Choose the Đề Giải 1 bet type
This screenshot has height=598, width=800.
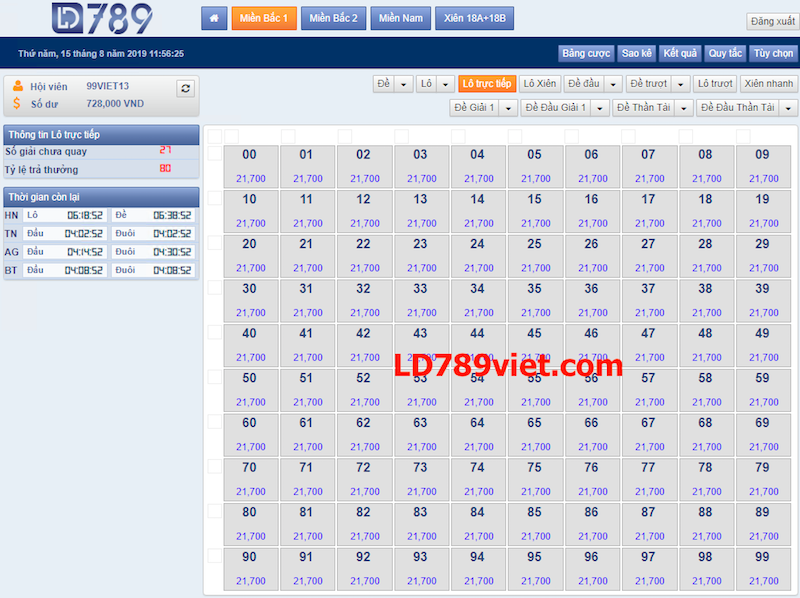coord(474,108)
